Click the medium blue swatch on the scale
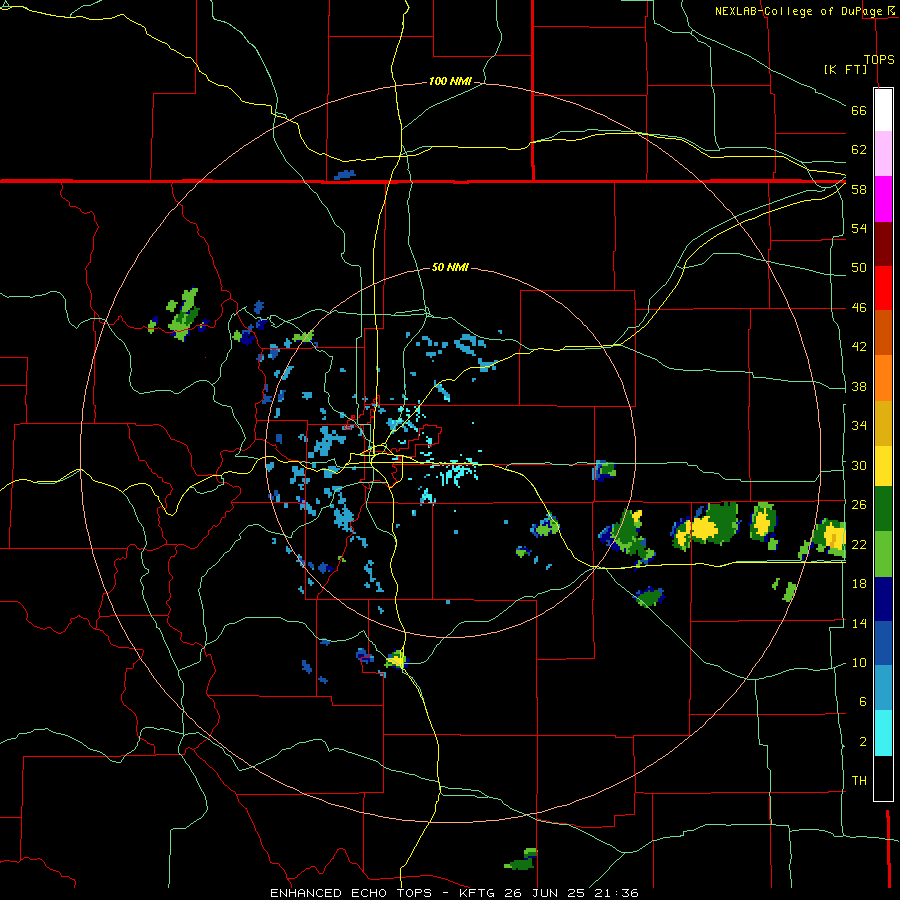Screen dimensions: 900x900 883,643
